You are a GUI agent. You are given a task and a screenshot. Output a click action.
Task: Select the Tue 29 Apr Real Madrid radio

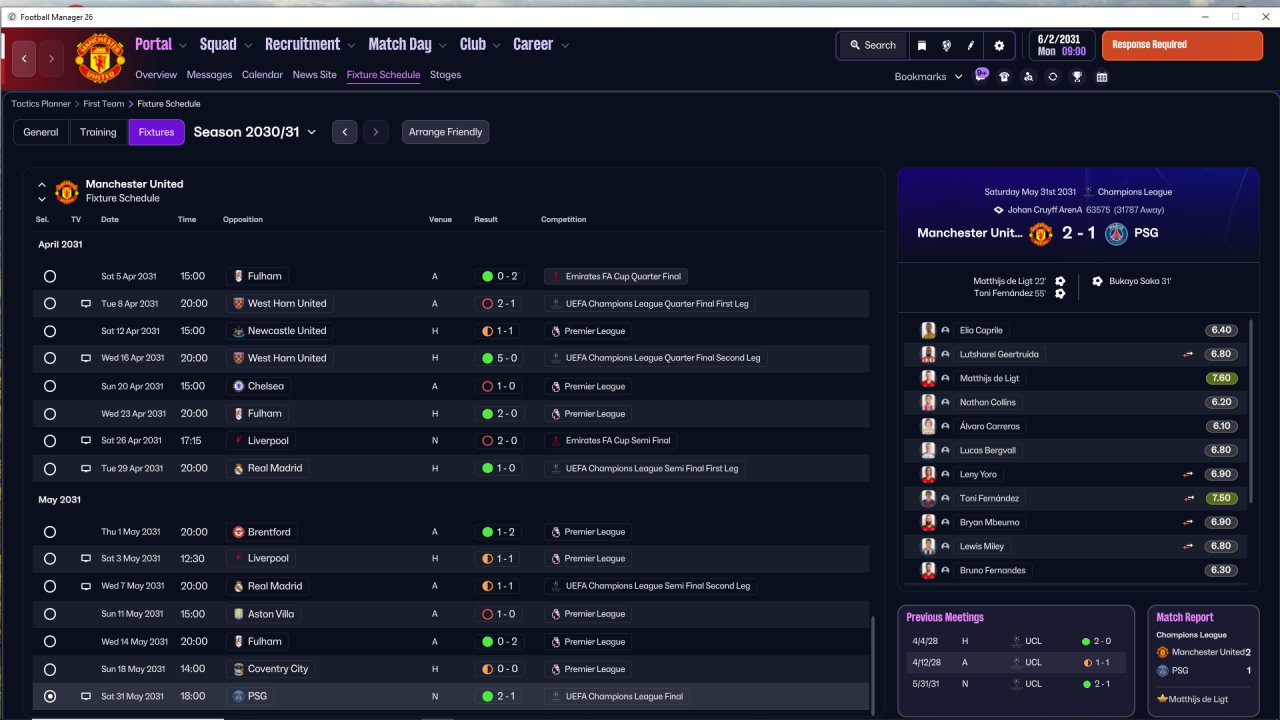(x=50, y=468)
